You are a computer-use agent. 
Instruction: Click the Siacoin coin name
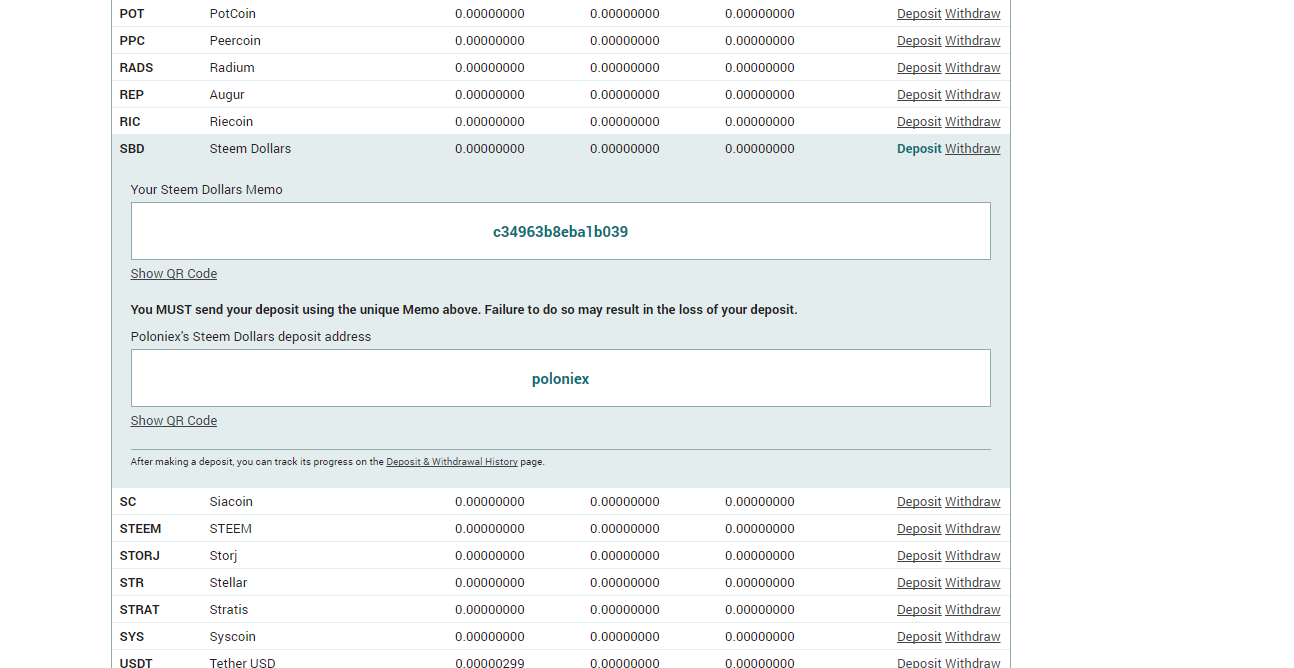click(231, 502)
